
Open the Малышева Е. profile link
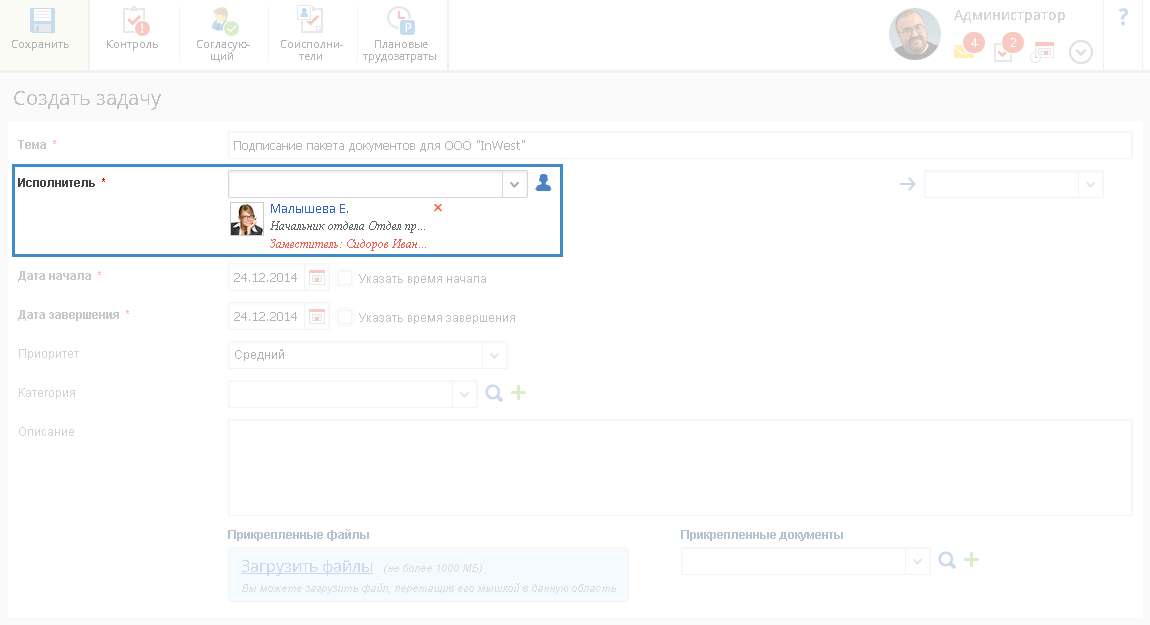click(x=309, y=209)
